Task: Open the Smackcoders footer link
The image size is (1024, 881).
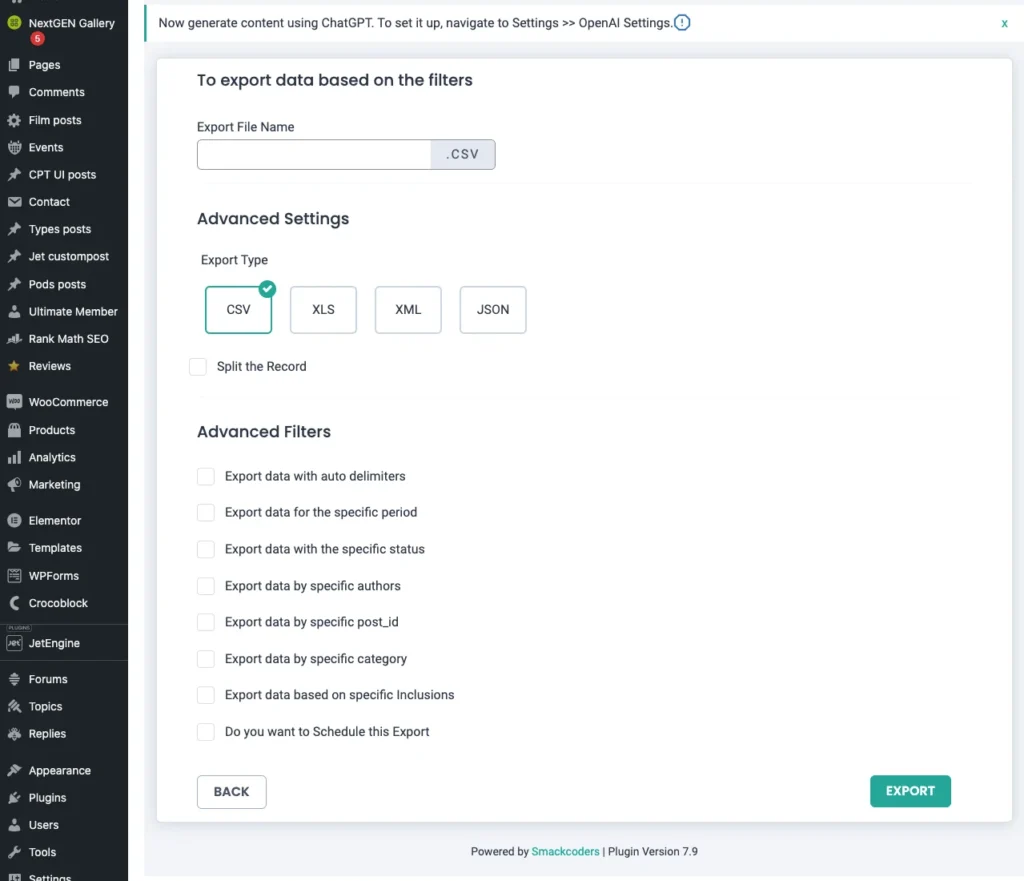Action: [566, 852]
